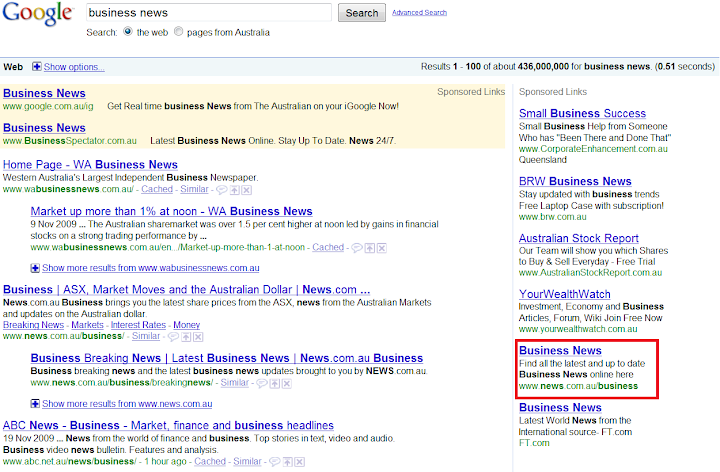Screen dimensions: 720x472
Task: Open 'Business Breaking News | Latest Business News' result
Action: click(x=227, y=358)
